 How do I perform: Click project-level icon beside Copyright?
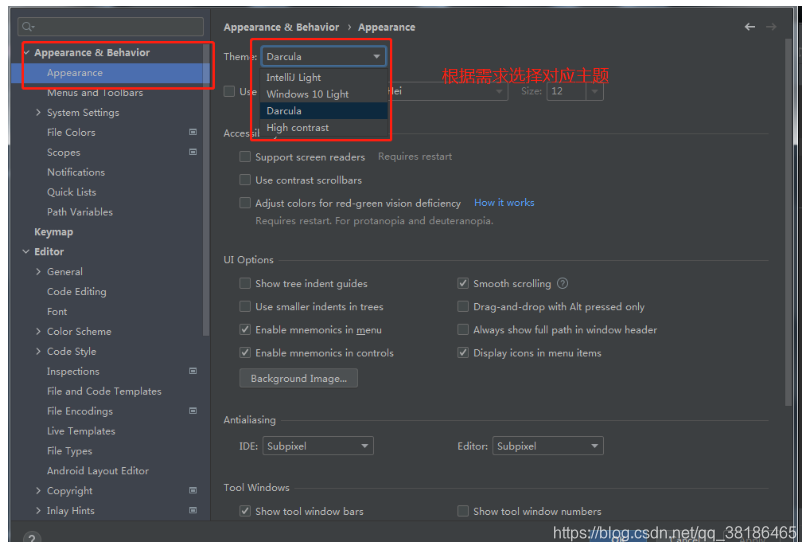193,490
